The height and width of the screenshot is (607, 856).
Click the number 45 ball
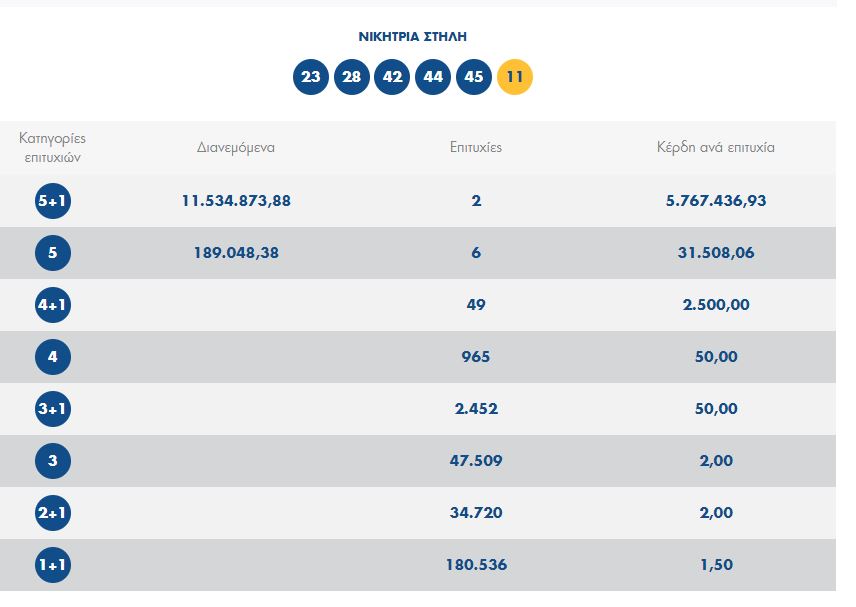(474, 77)
